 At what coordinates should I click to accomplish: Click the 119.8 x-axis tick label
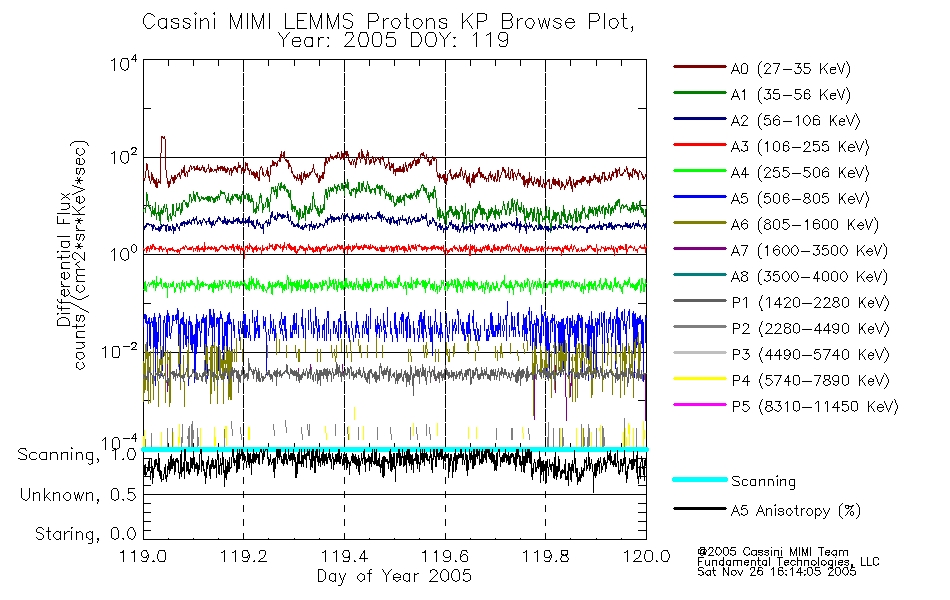tap(545, 556)
